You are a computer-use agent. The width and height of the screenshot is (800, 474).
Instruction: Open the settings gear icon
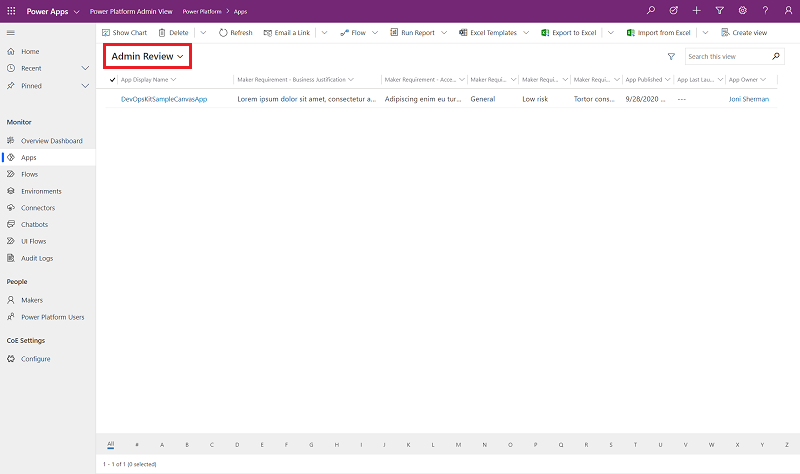[x=741, y=10]
